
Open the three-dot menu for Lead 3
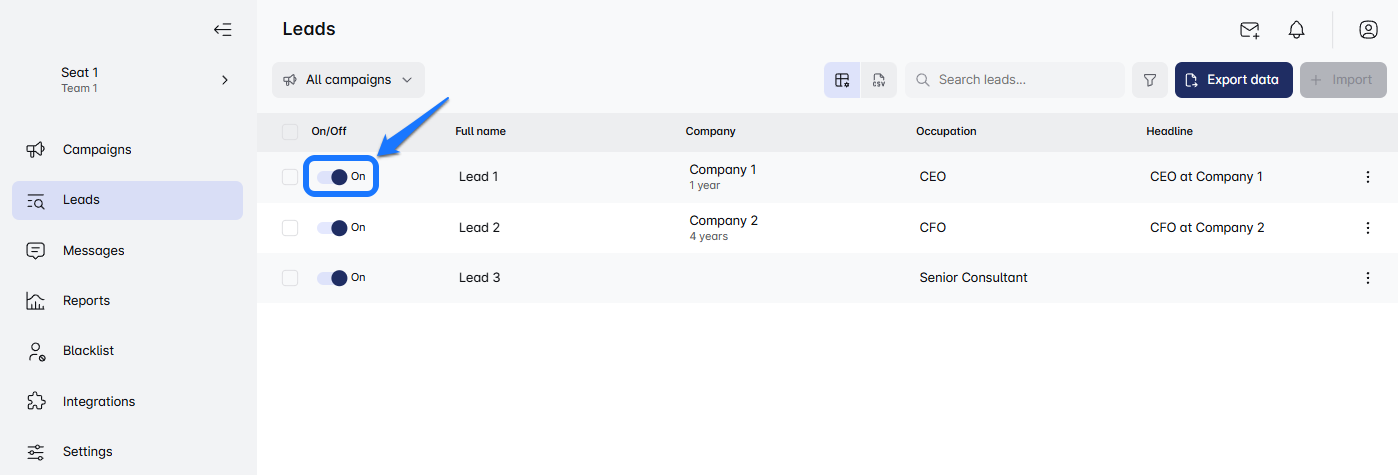1368,278
